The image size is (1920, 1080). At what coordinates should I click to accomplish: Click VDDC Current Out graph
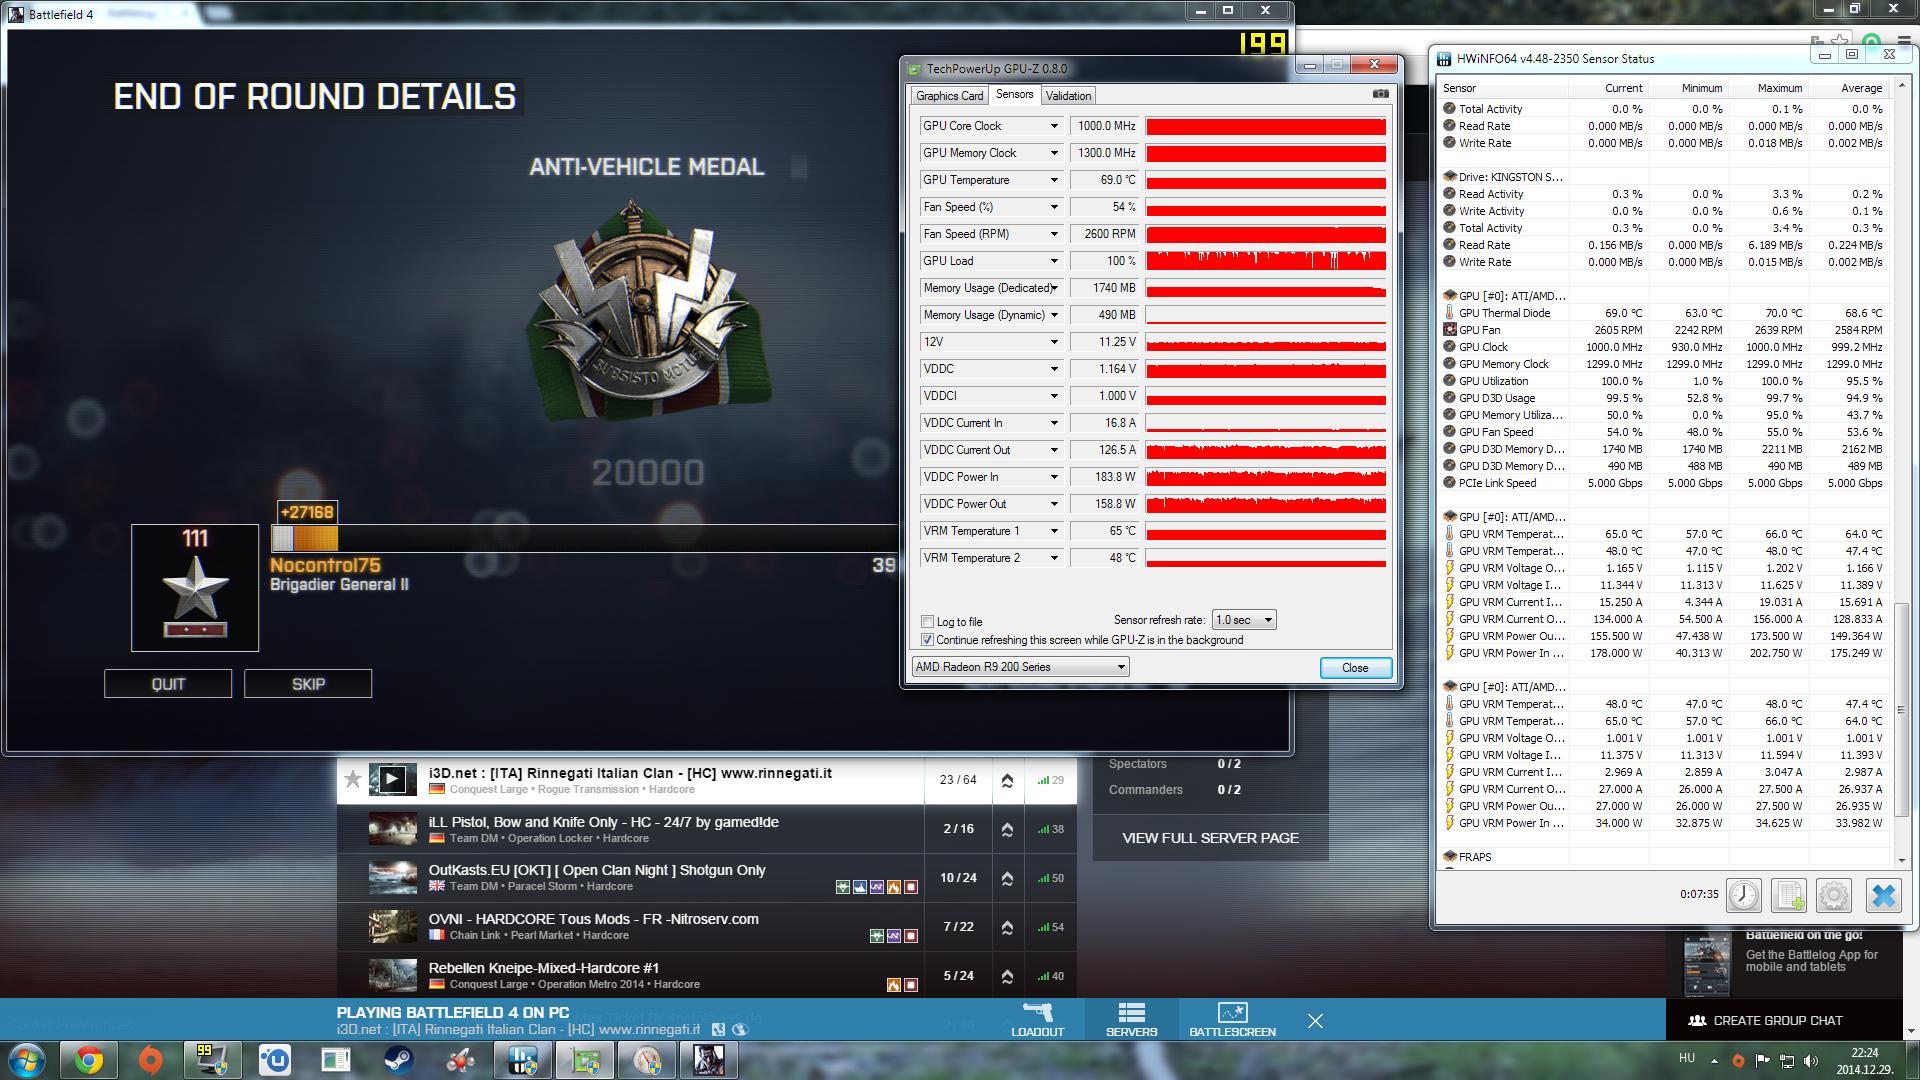pos(1266,450)
